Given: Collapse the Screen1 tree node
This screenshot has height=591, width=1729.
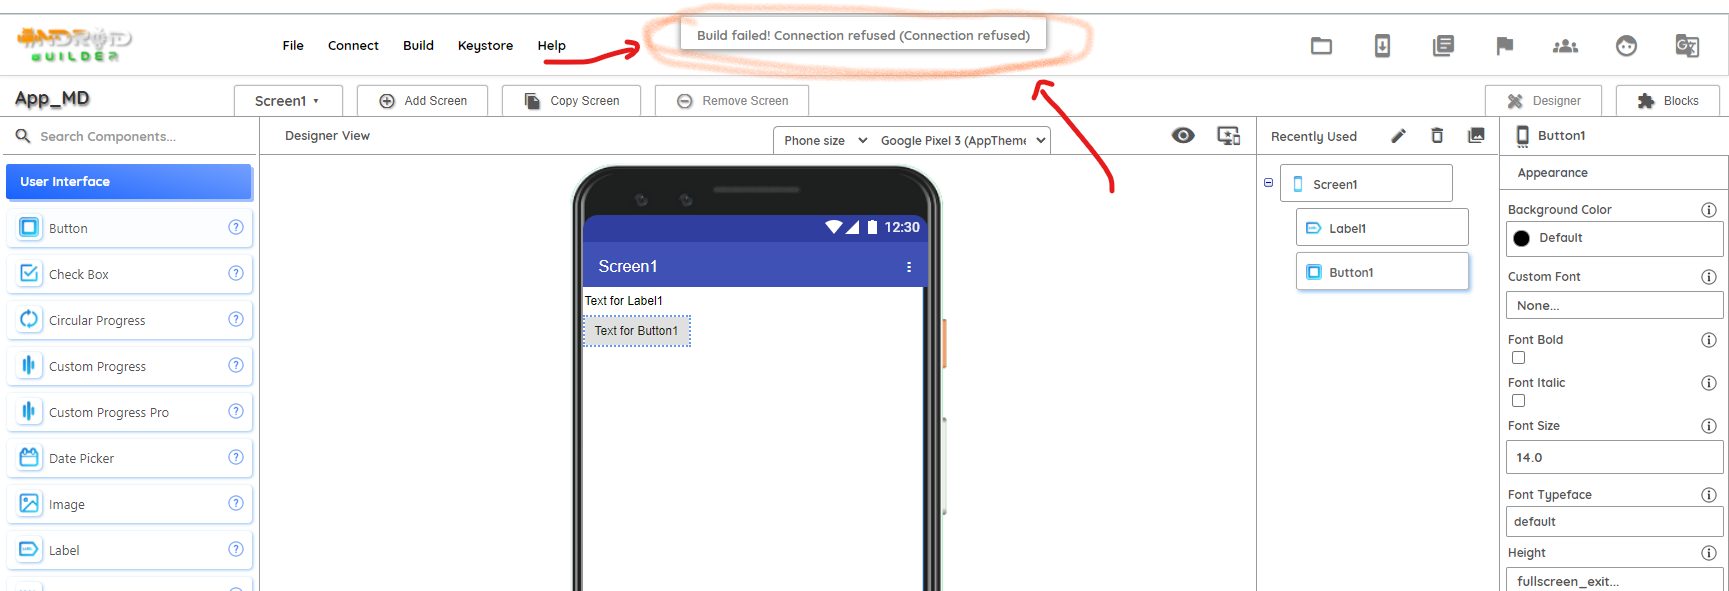Looking at the screenshot, I should click(x=1268, y=183).
